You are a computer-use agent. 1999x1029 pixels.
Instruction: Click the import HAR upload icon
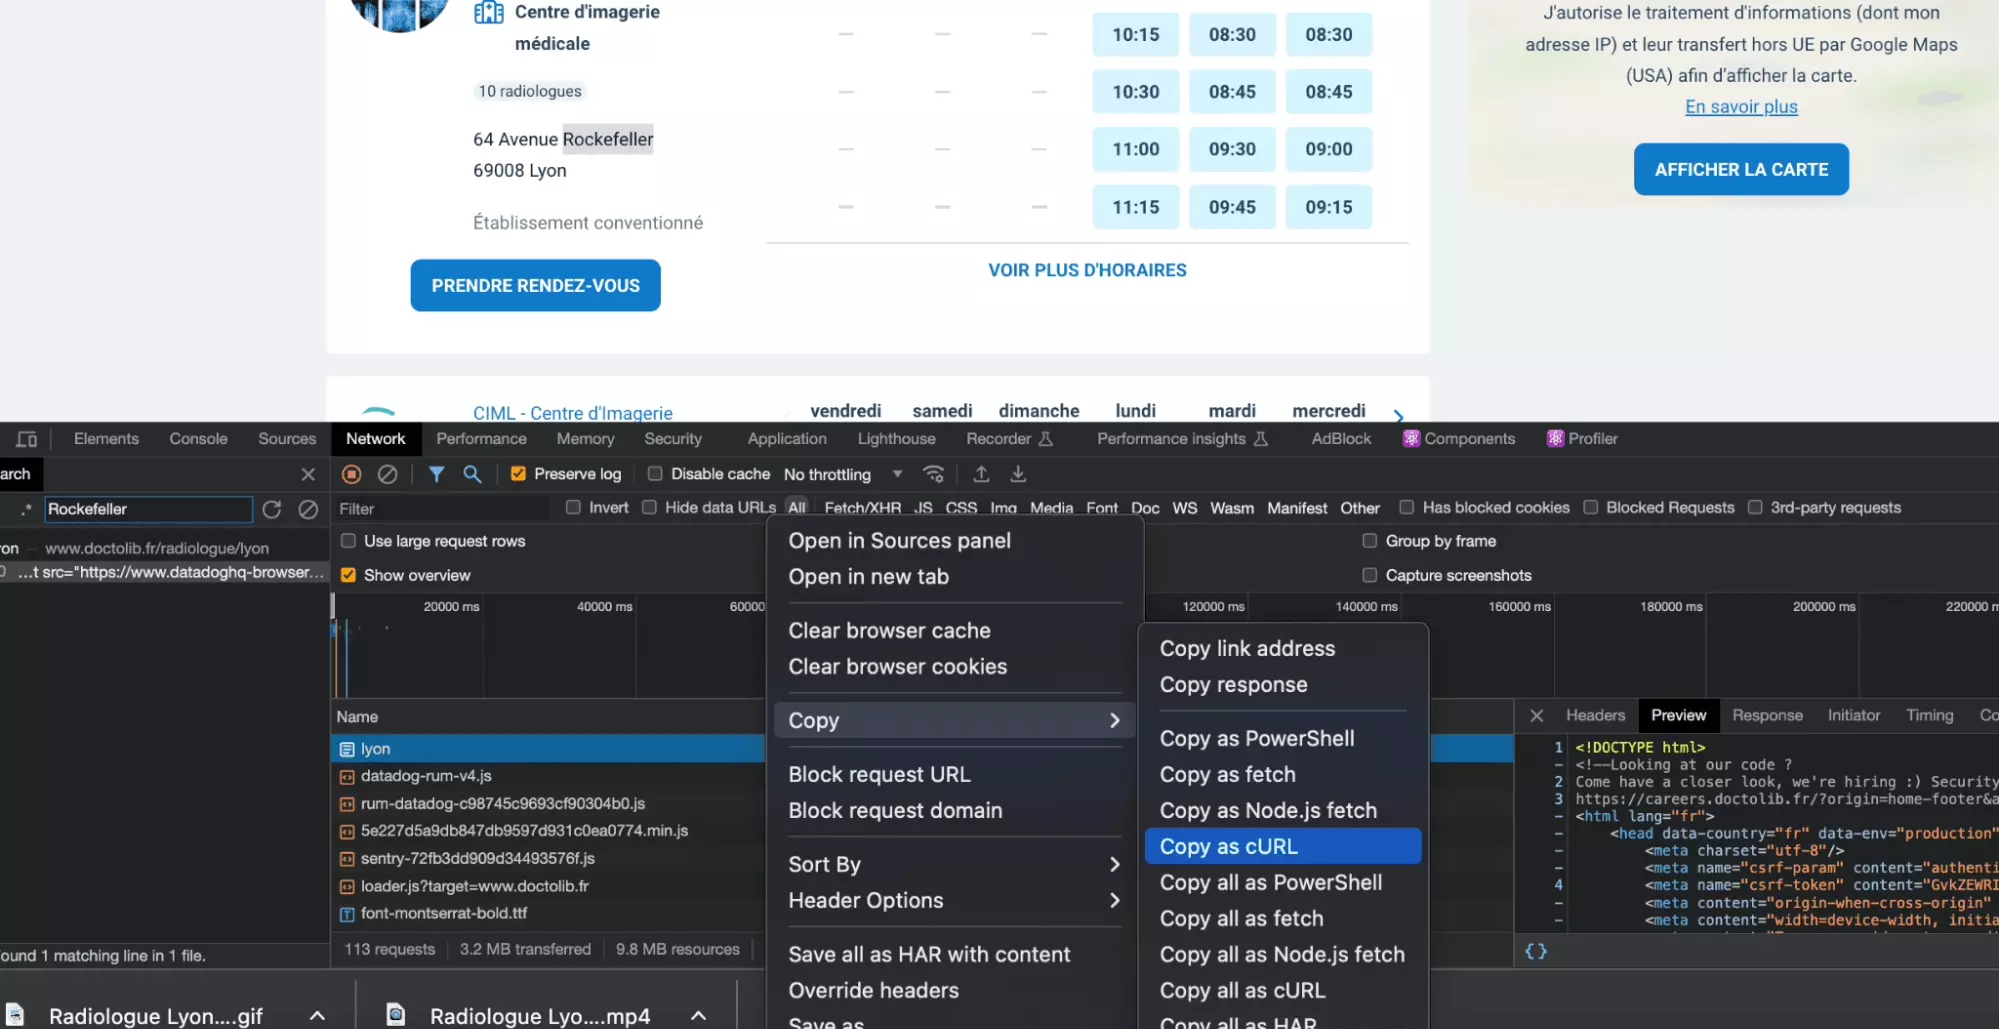click(x=981, y=474)
